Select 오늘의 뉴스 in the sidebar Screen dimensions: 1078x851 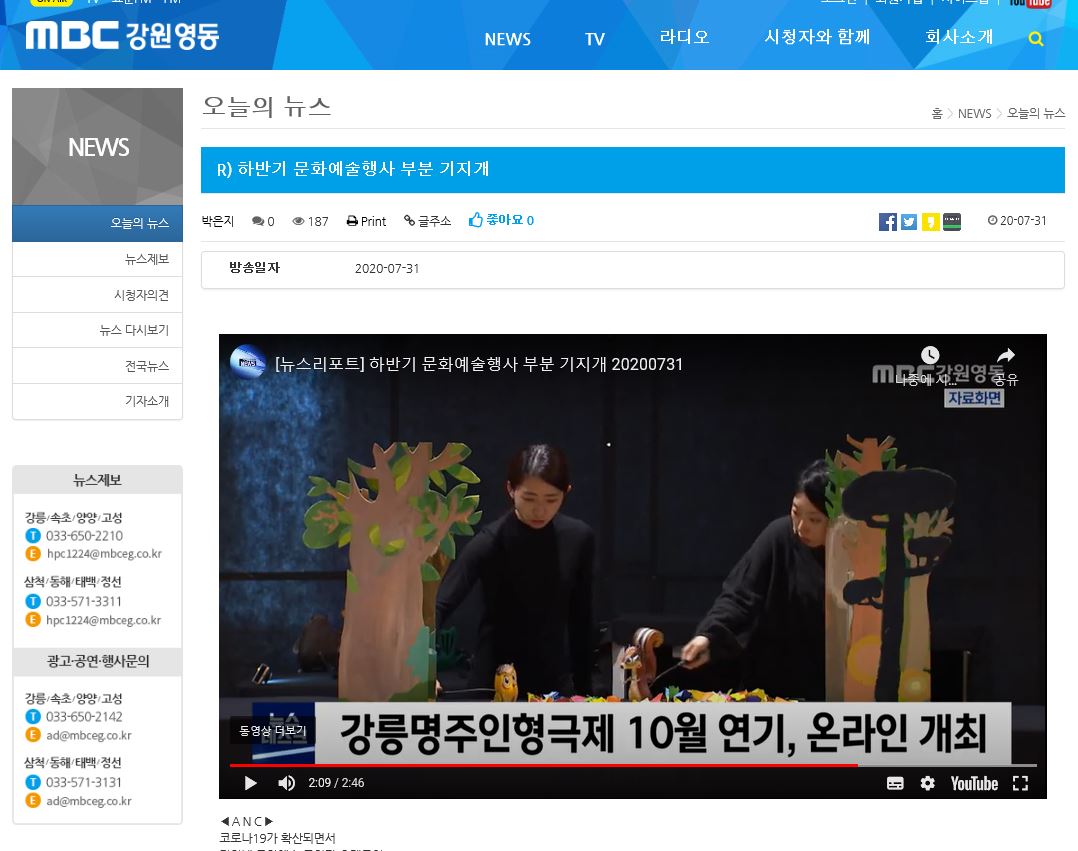point(98,223)
